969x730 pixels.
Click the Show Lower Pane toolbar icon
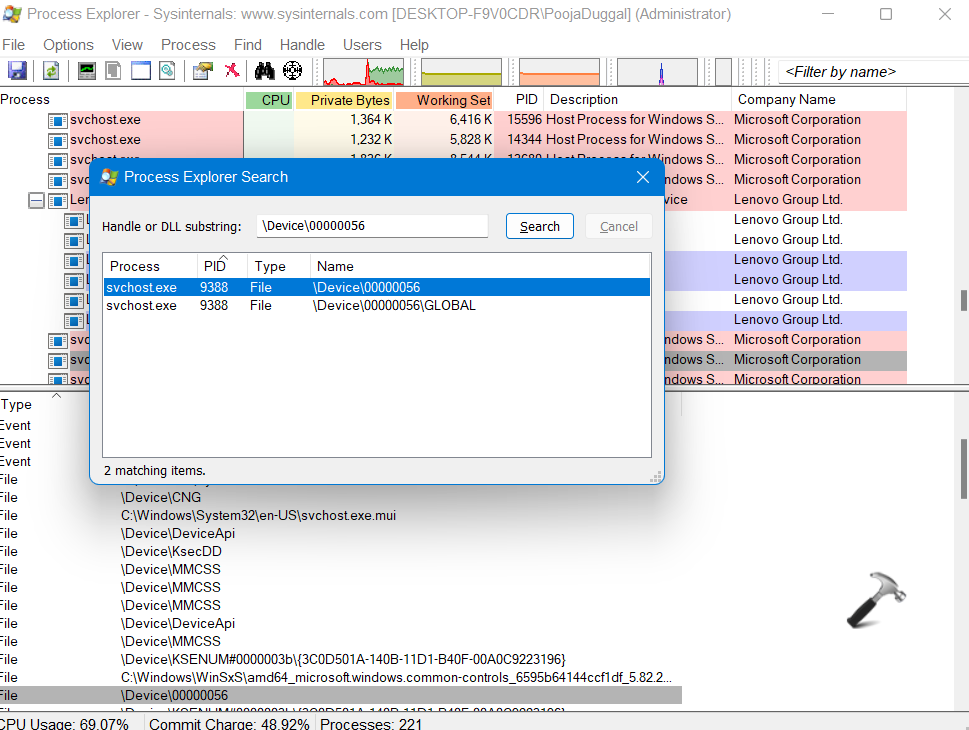[140, 71]
